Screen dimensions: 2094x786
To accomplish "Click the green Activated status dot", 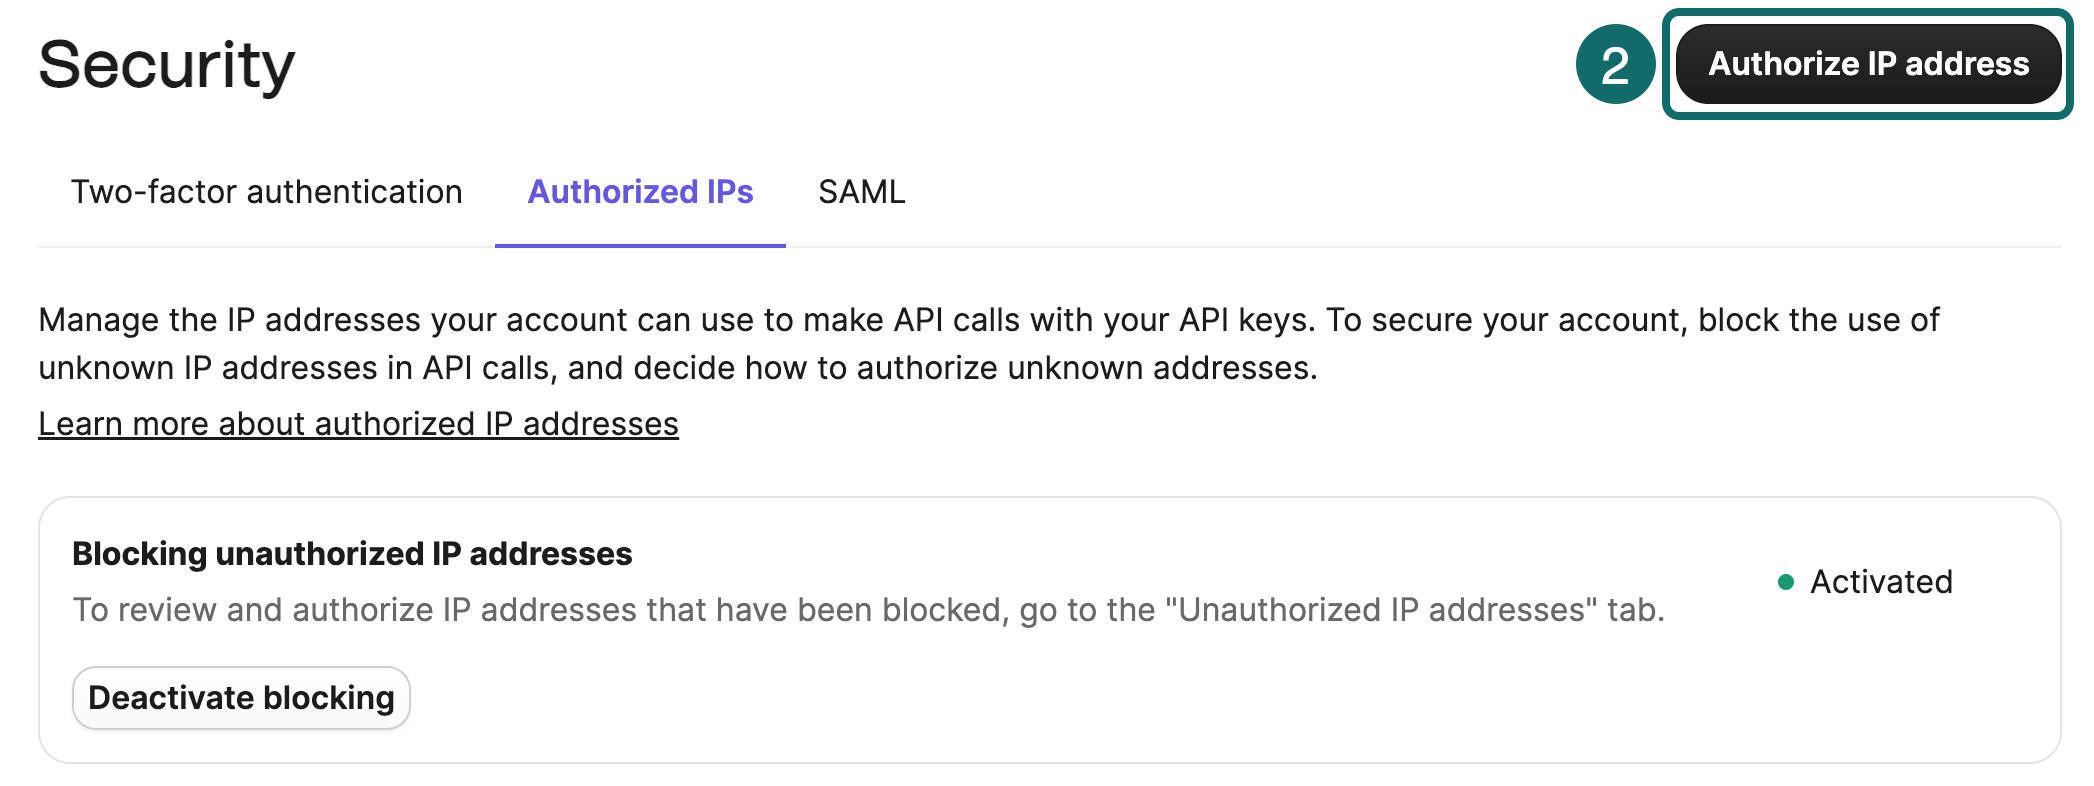I will [1784, 581].
